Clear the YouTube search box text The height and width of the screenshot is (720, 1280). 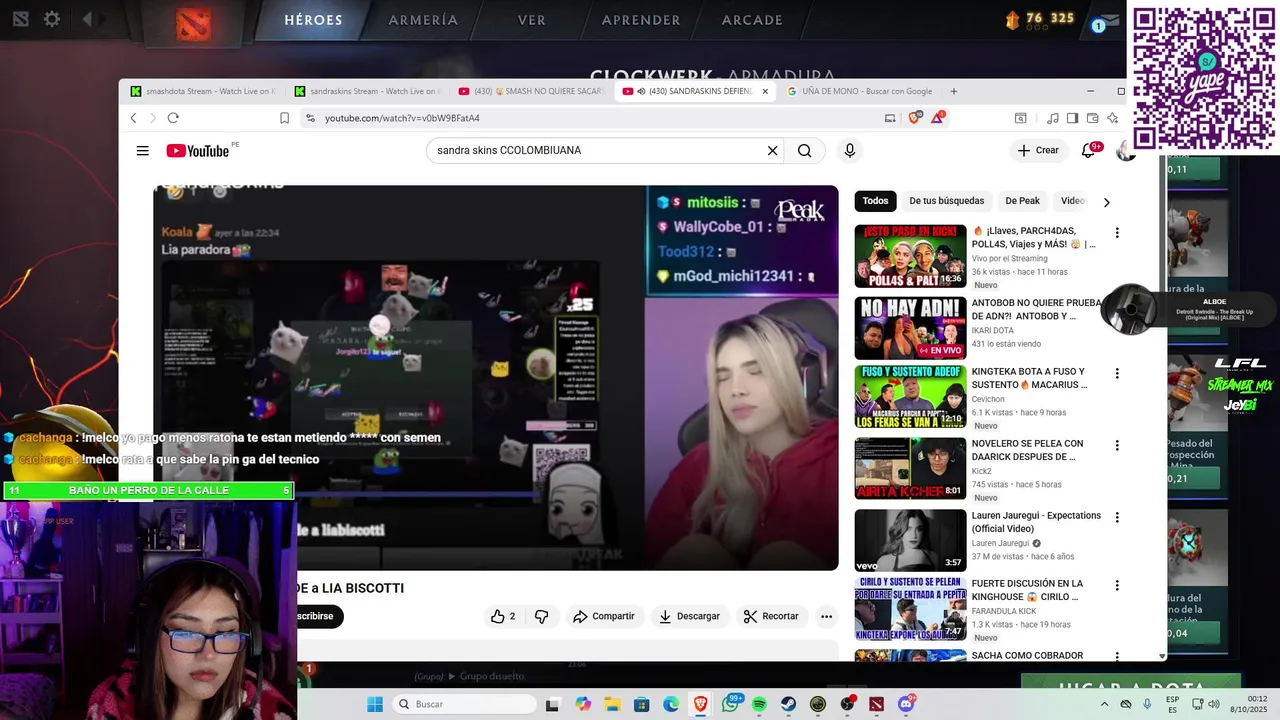pyautogui.click(x=772, y=151)
